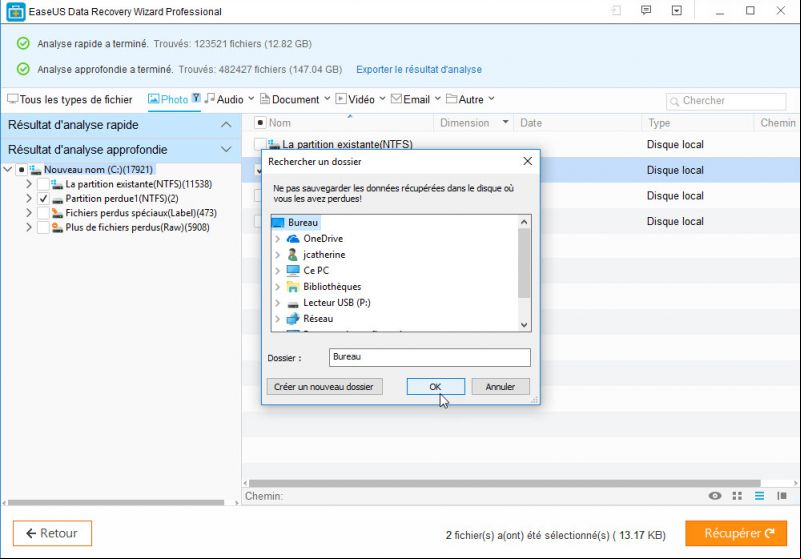Uncheck Partition perdue1(NTFS) checkbox
The width and height of the screenshot is (801, 559).
43,198
